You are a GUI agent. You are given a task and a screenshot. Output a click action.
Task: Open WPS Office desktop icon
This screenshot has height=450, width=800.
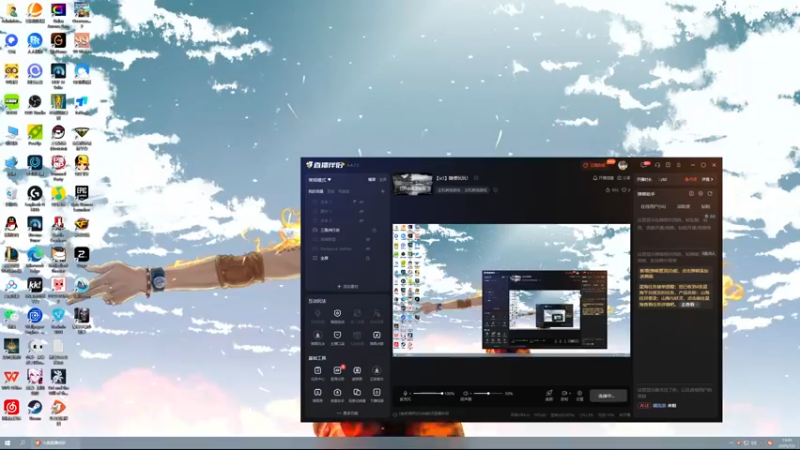[x=11, y=380]
